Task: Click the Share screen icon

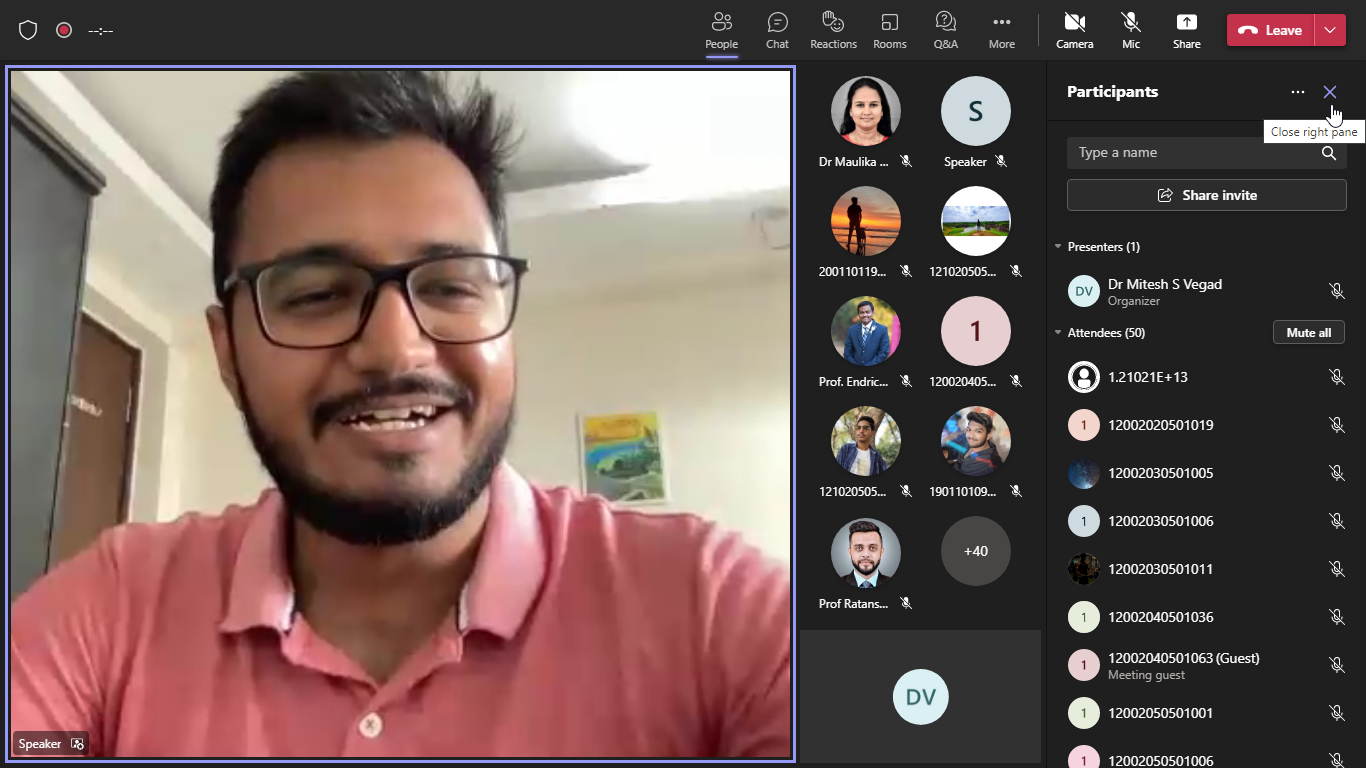Action: tap(1186, 30)
